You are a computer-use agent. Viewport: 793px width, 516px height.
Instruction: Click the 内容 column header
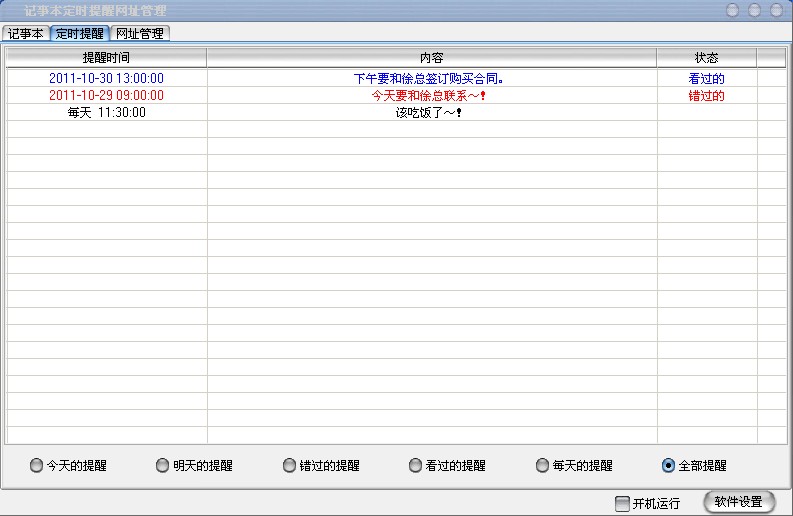(431, 58)
